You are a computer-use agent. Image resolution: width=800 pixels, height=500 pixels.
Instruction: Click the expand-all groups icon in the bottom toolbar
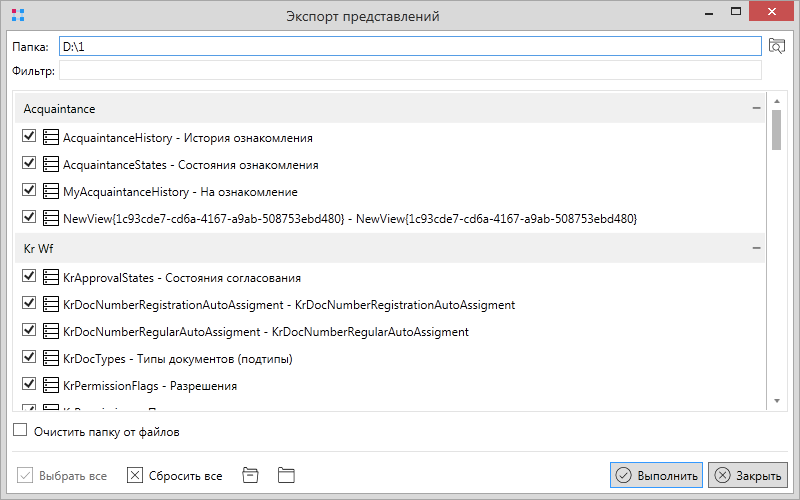pos(286,475)
